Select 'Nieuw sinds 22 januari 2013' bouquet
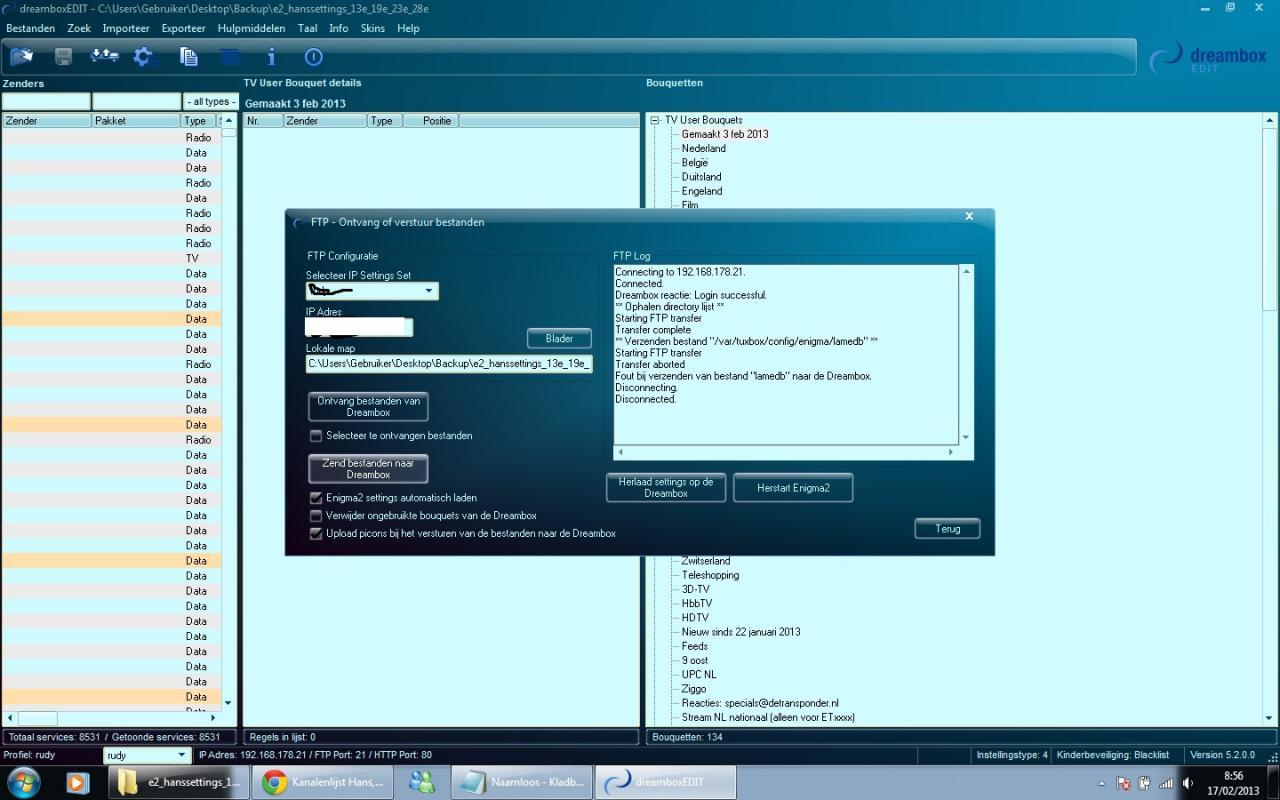The height and width of the screenshot is (800, 1280). click(741, 632)
